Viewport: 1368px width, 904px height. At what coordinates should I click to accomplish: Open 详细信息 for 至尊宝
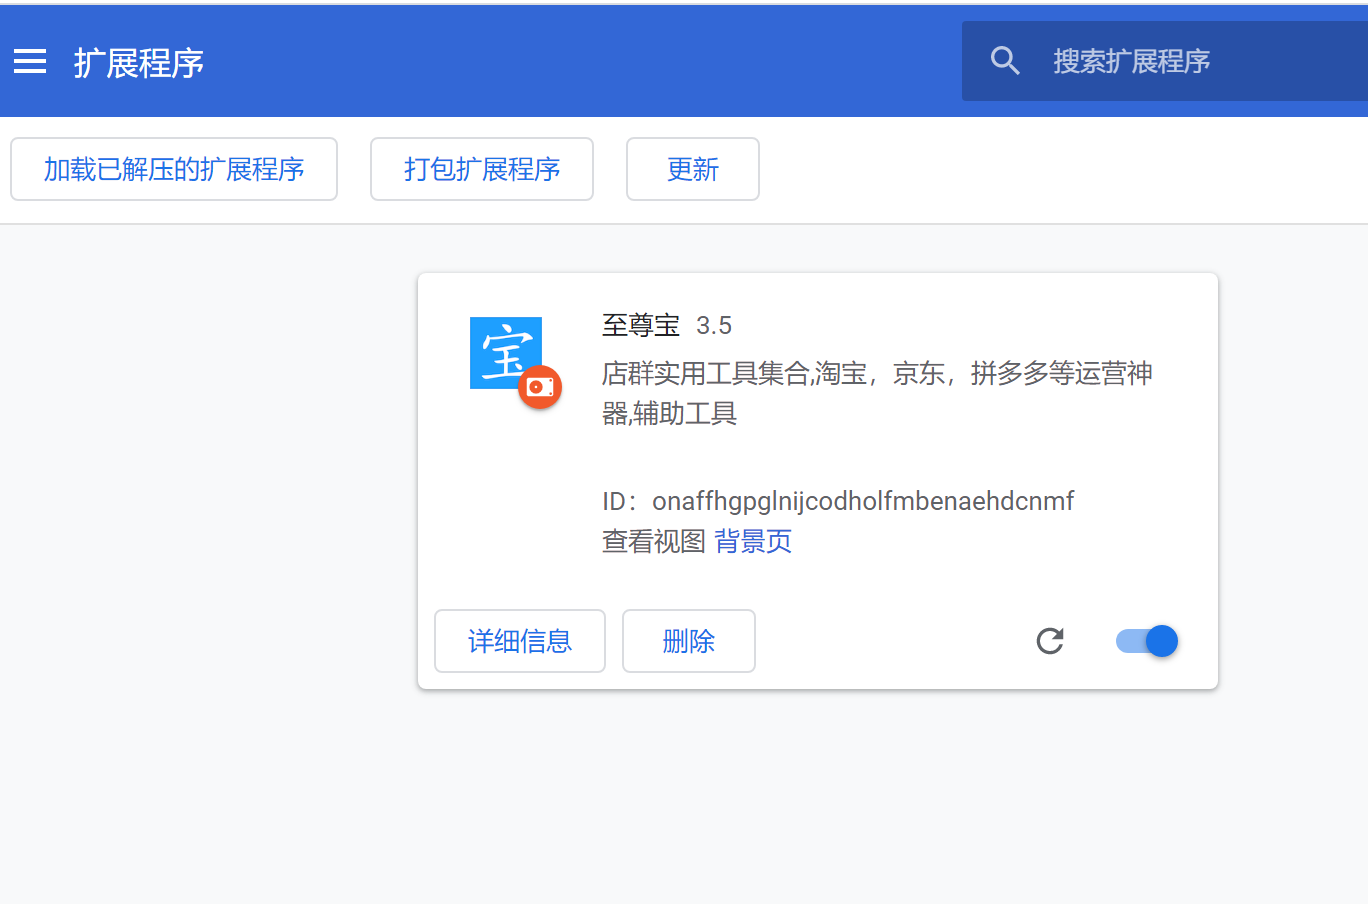click(520, 641)
